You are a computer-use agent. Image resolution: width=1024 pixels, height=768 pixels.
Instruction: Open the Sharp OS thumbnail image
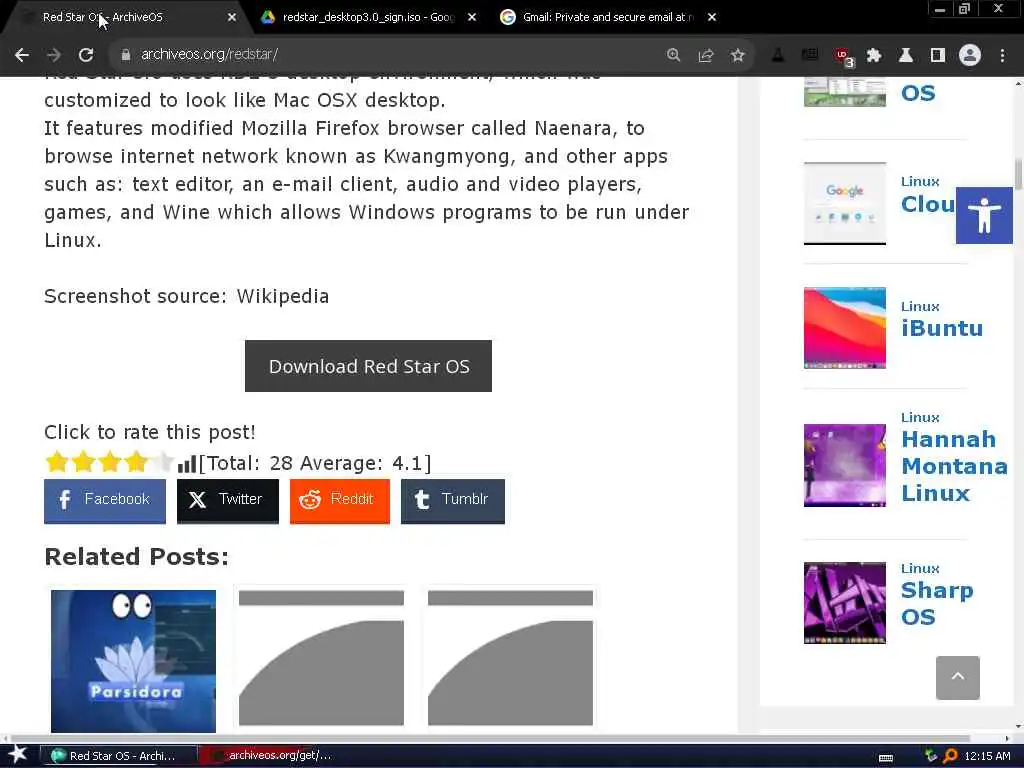pos(845,603)
